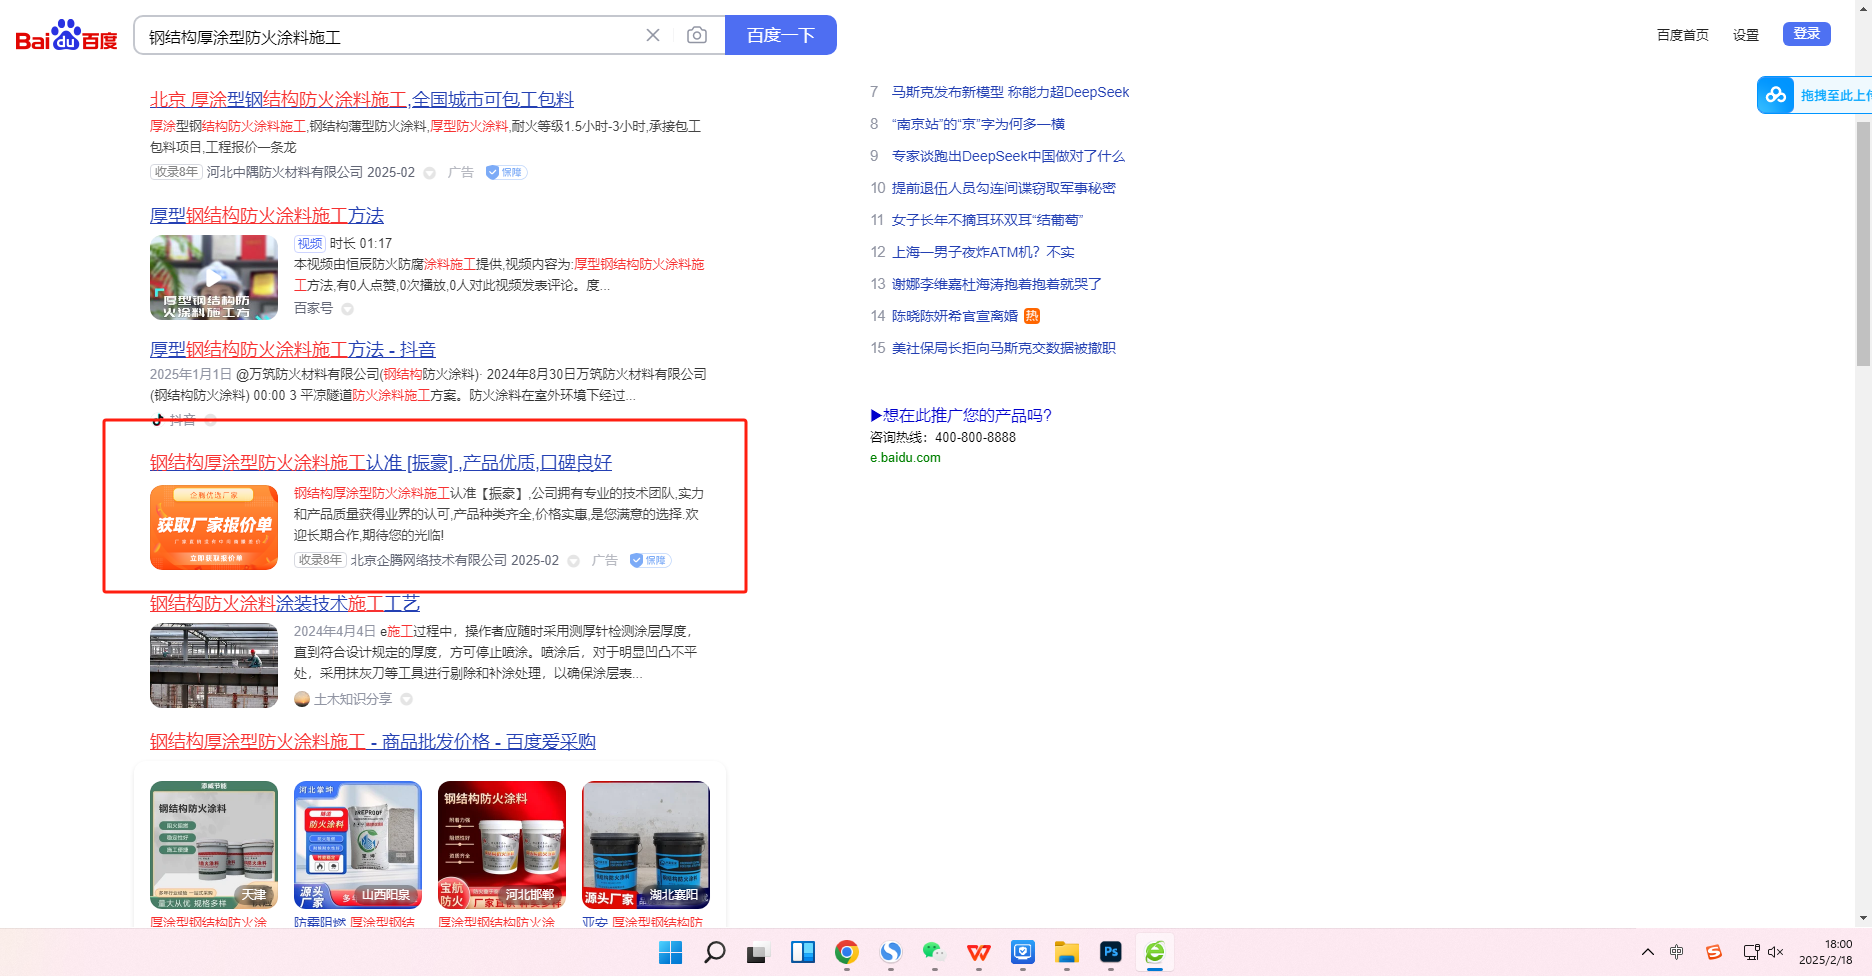1872x976 pixels.
Task: Toggle the muted volume icon in system tray
Action: pyautogui.click(x=1776, y=952)
